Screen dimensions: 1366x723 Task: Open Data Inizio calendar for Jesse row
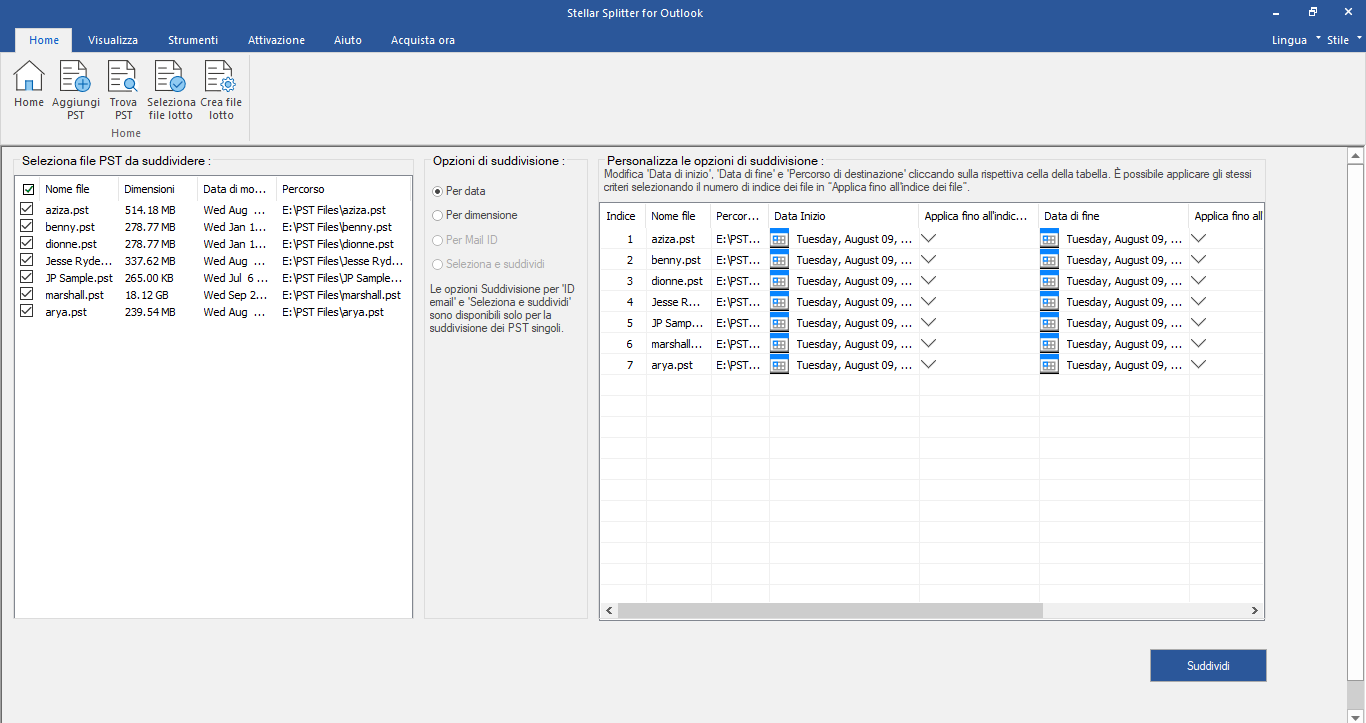(x=779, y=302)
